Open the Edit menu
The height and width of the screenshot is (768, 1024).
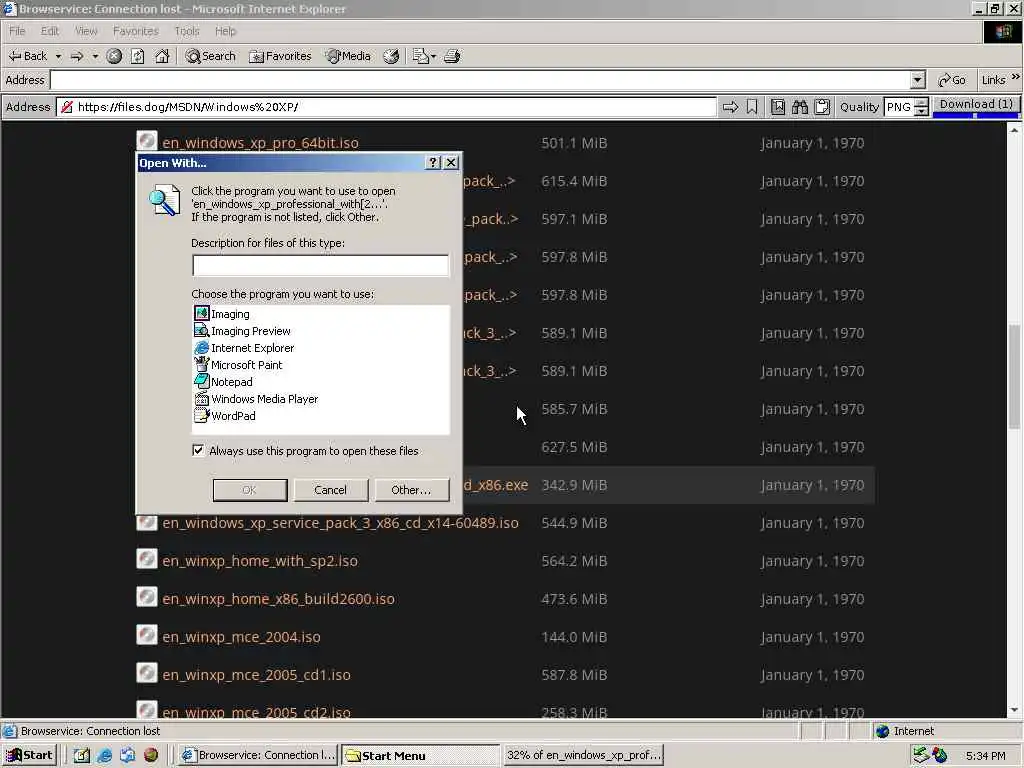pyautogui.click(x=50, y=31)
